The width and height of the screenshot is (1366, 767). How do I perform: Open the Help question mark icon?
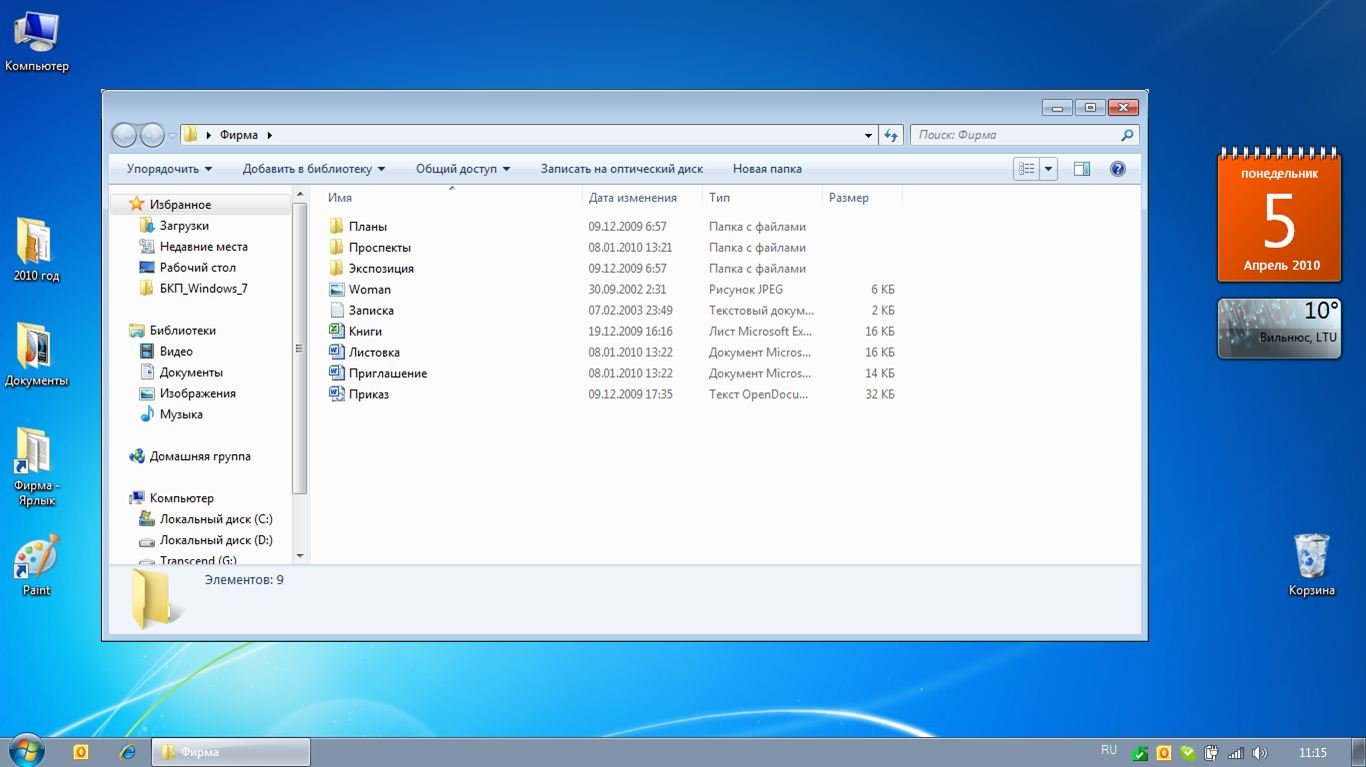pos(1118,169)
